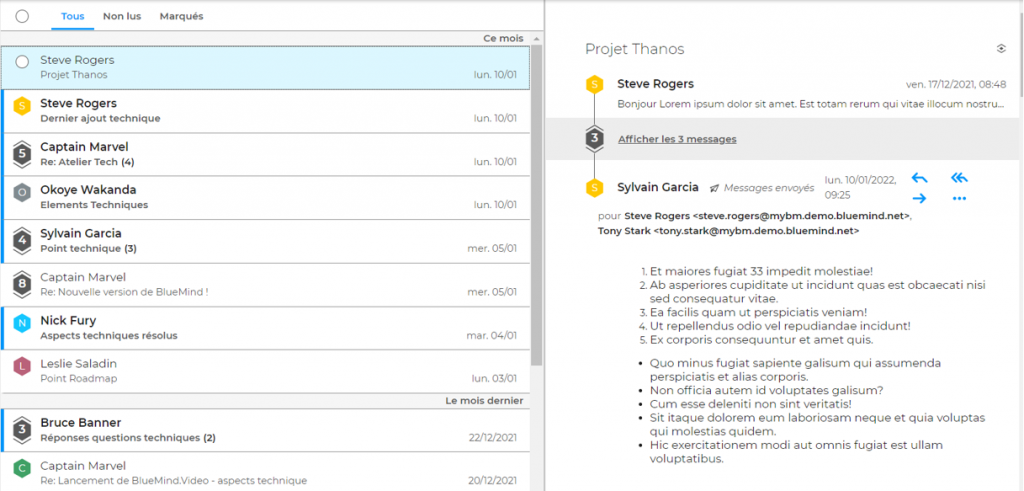Click Nick Fury's blue hexagon avatar
The width and height of the screenshot is (1024, 491).
click(x=22, y=323)
